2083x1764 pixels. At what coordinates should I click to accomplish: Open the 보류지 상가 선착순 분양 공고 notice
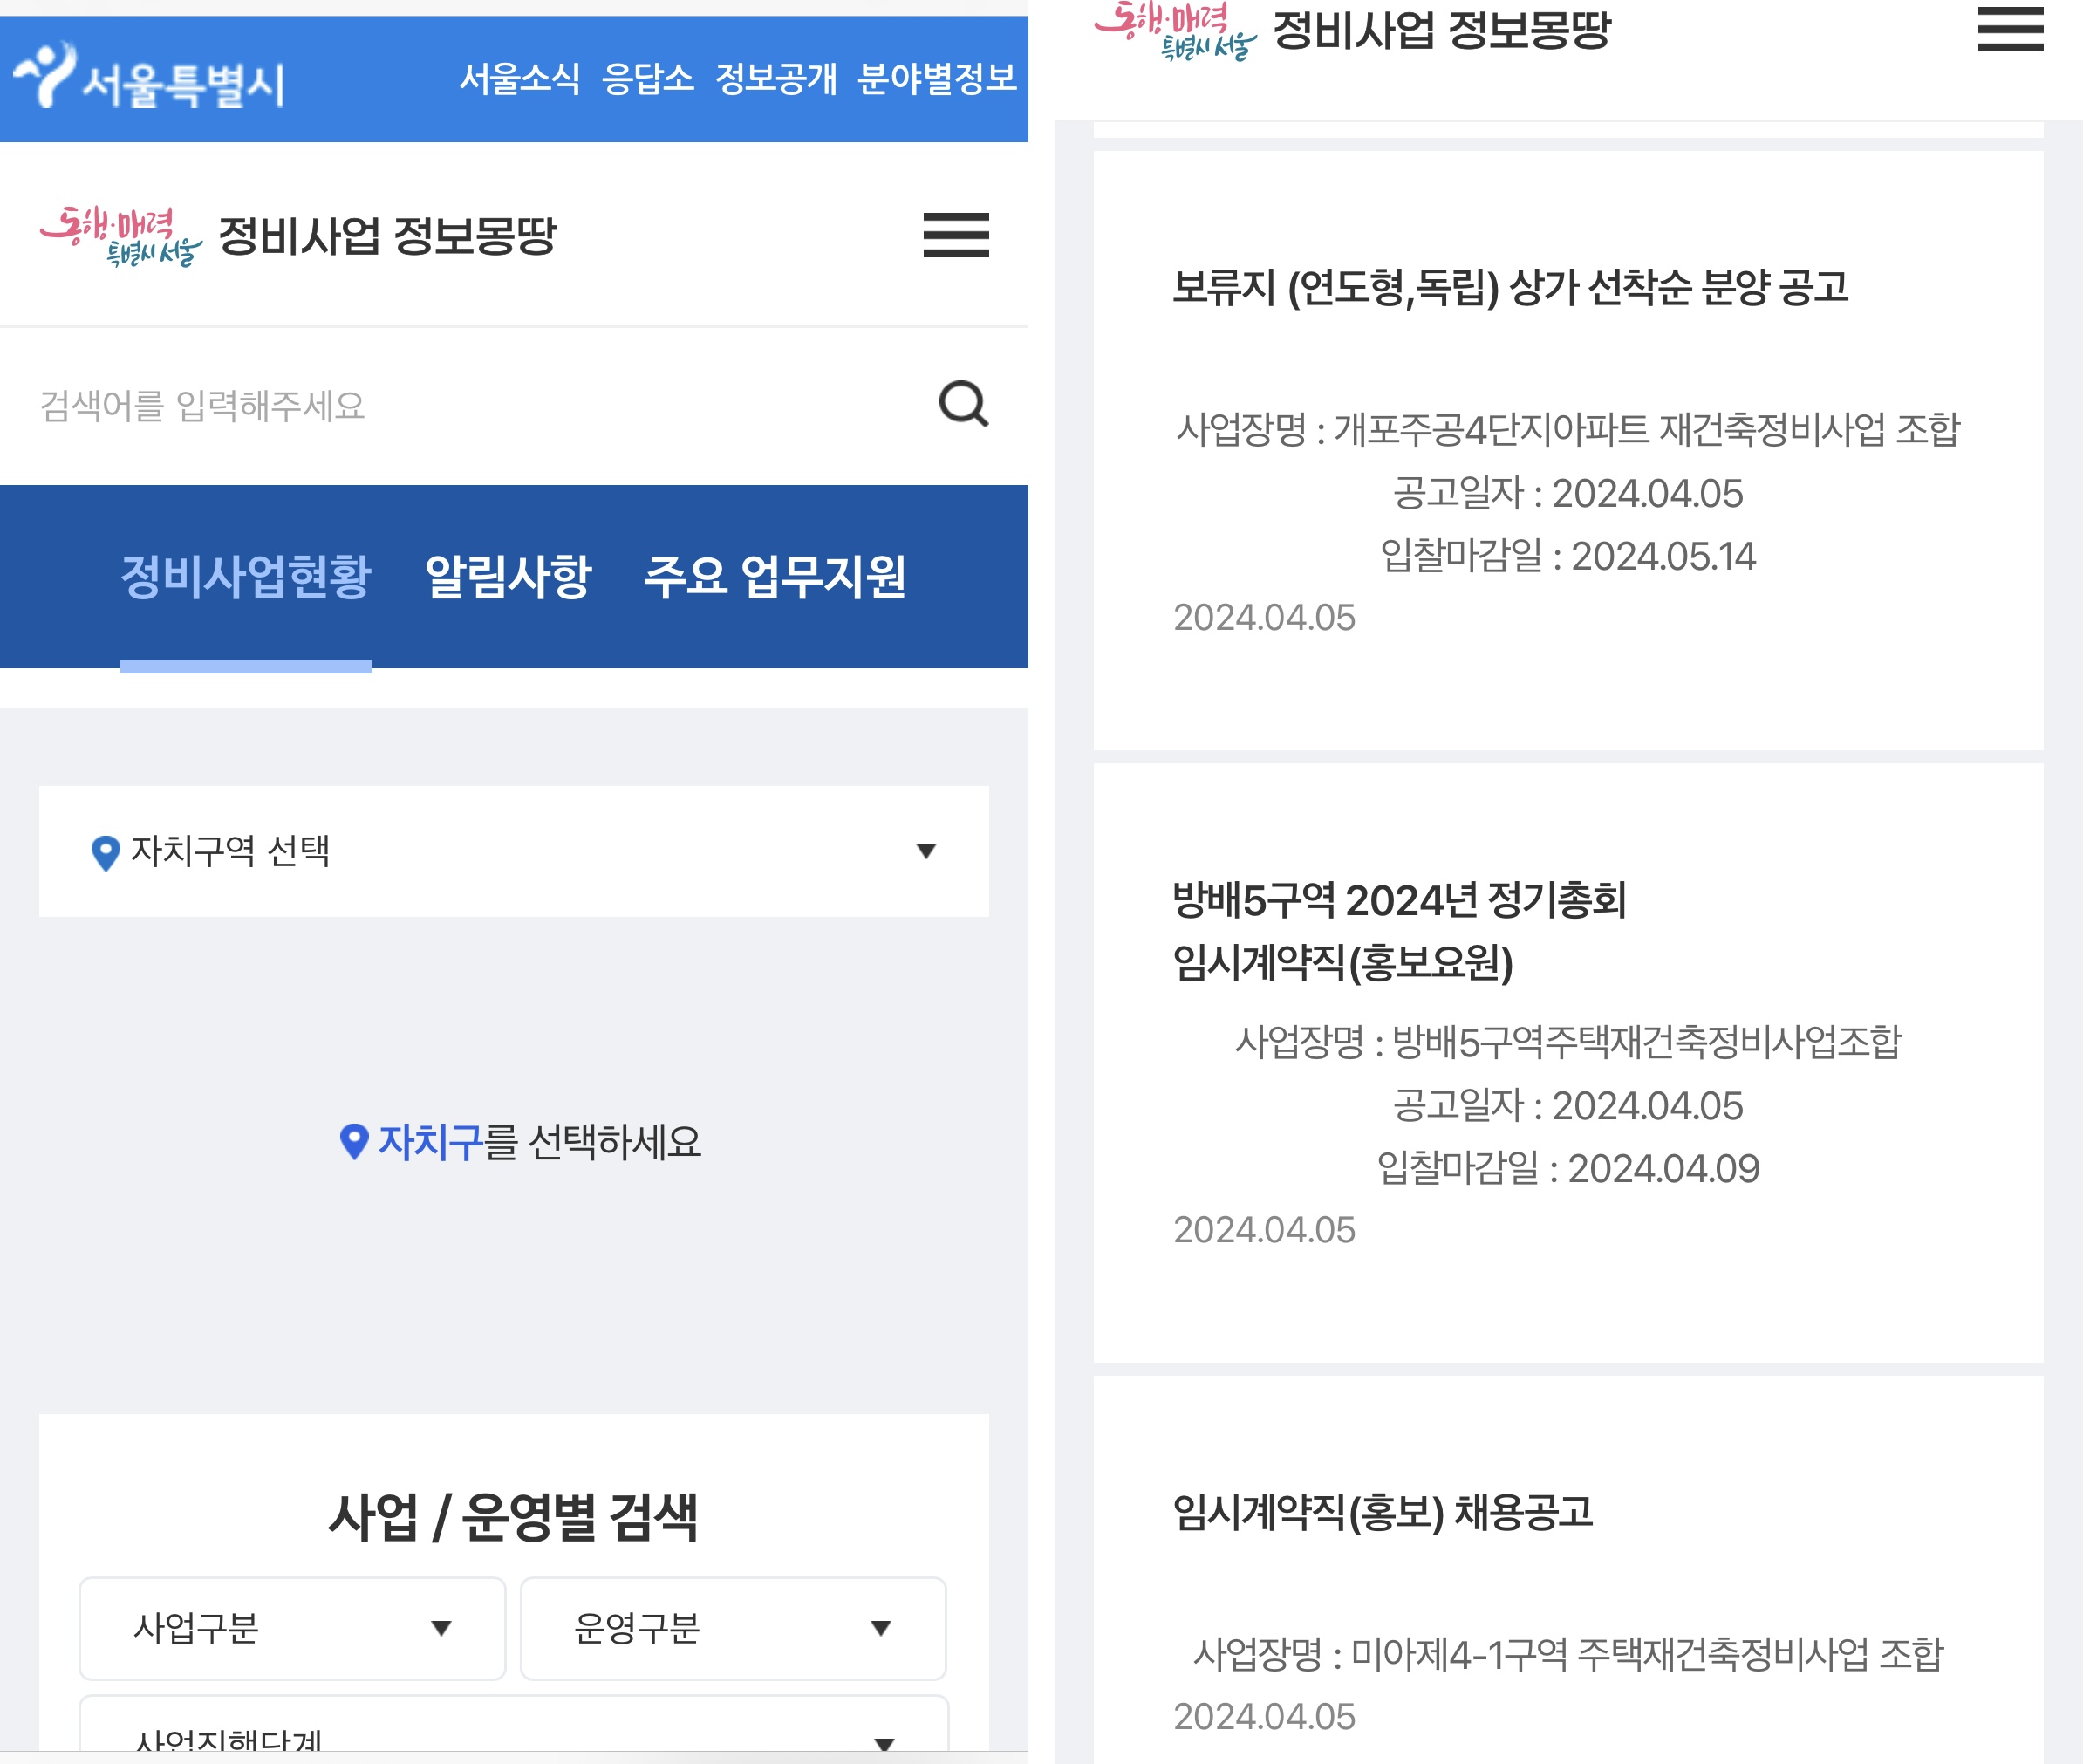[1509, 288]
